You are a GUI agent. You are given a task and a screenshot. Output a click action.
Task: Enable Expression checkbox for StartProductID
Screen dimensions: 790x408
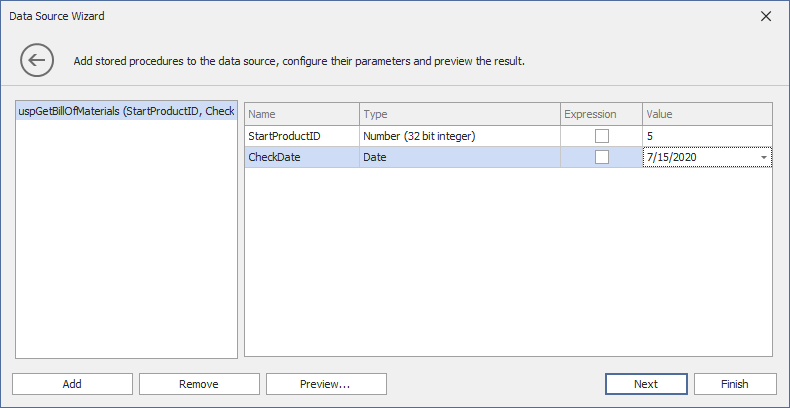602,136
